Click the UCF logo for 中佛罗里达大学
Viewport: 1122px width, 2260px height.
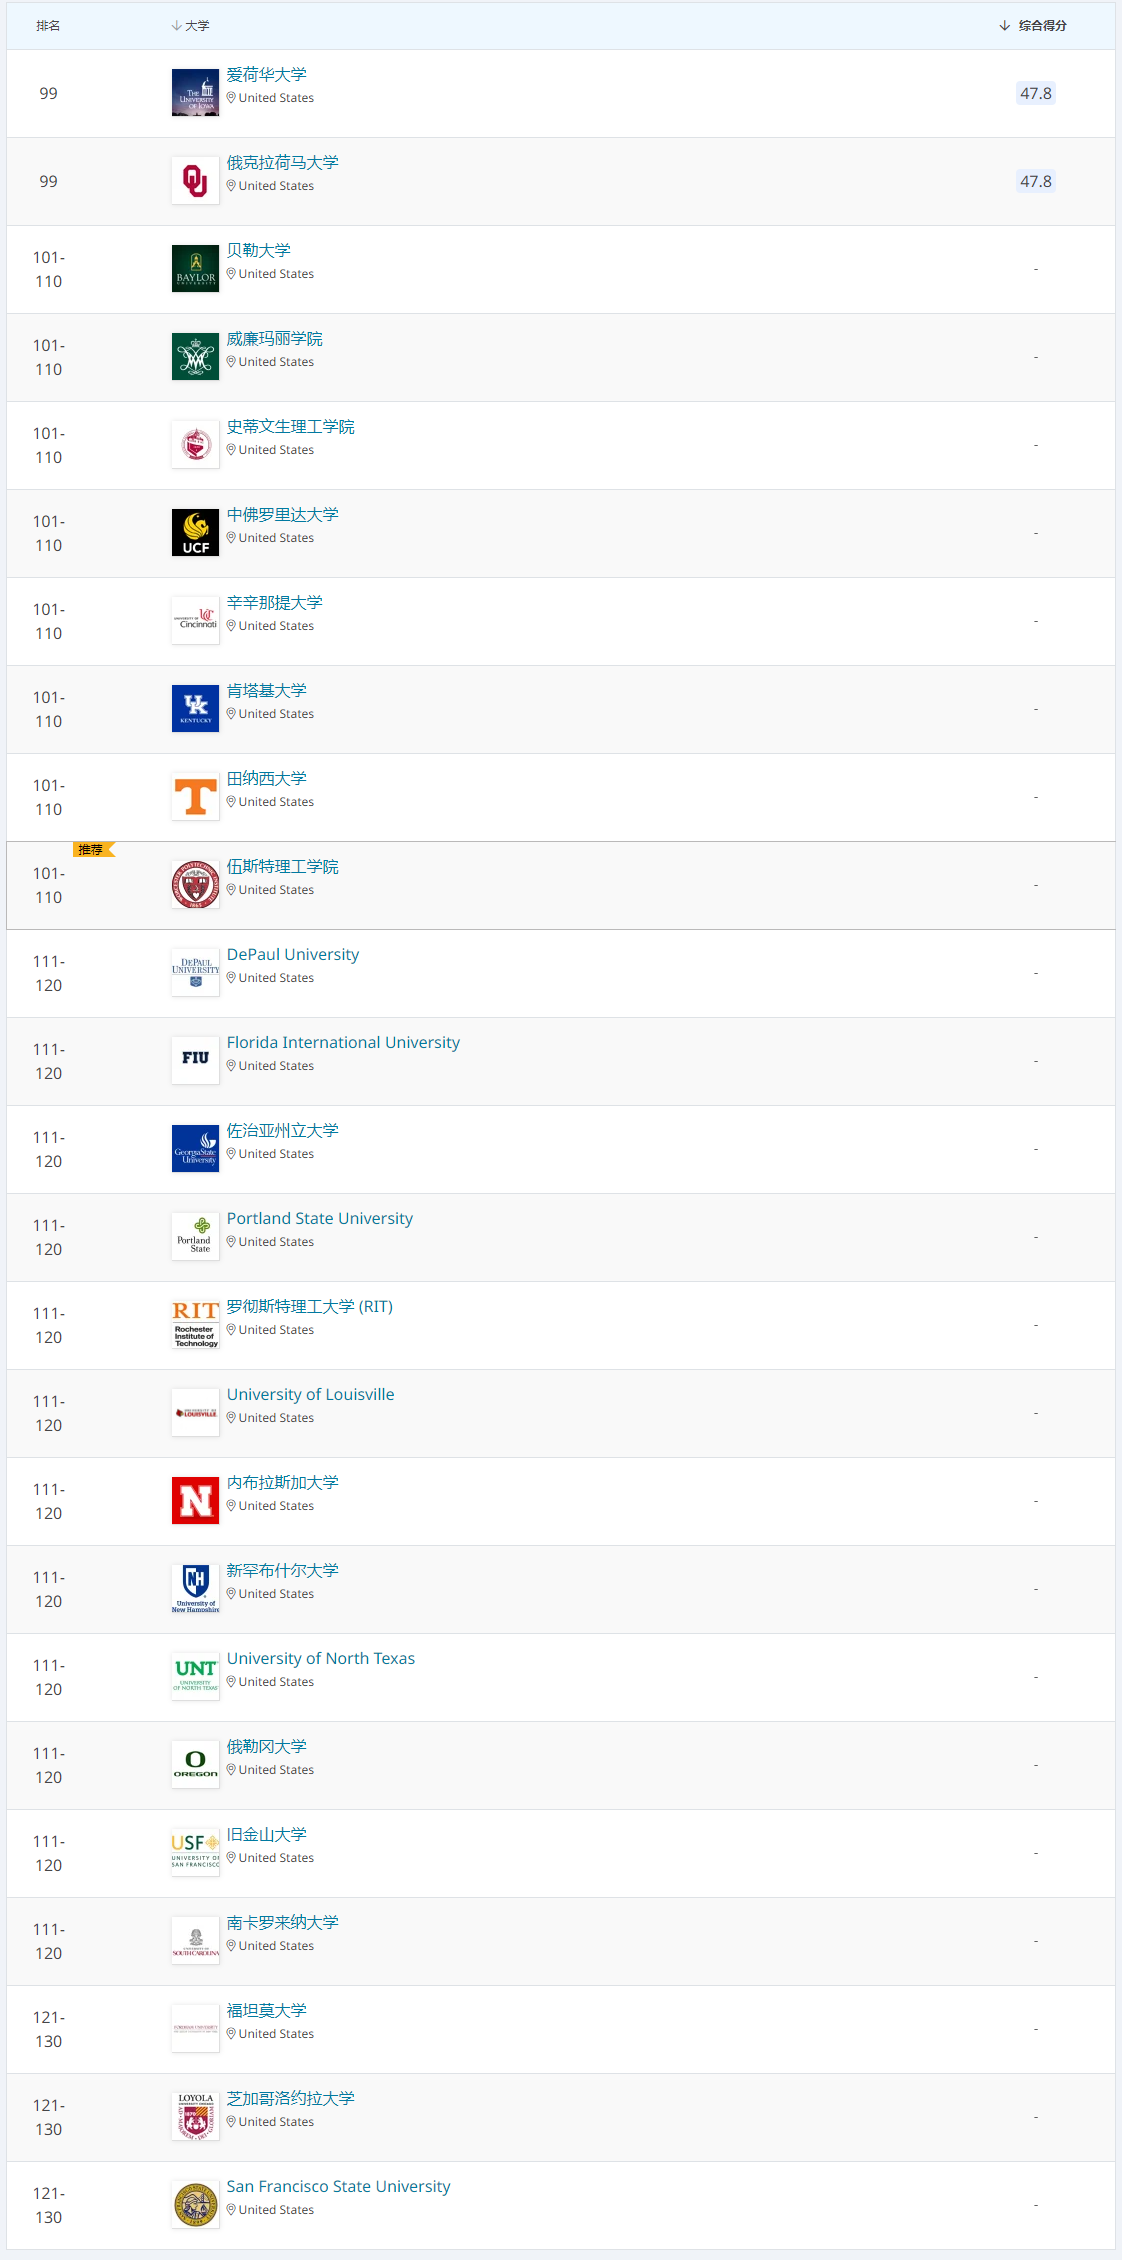coord(195,533)
